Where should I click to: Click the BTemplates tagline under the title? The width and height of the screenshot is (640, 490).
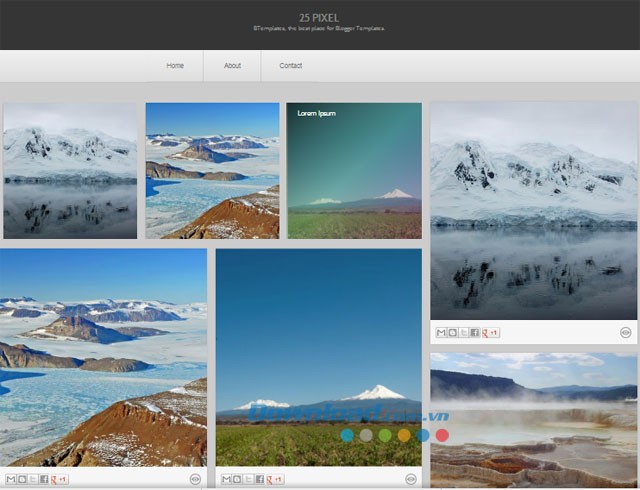(x=319, y=29)
